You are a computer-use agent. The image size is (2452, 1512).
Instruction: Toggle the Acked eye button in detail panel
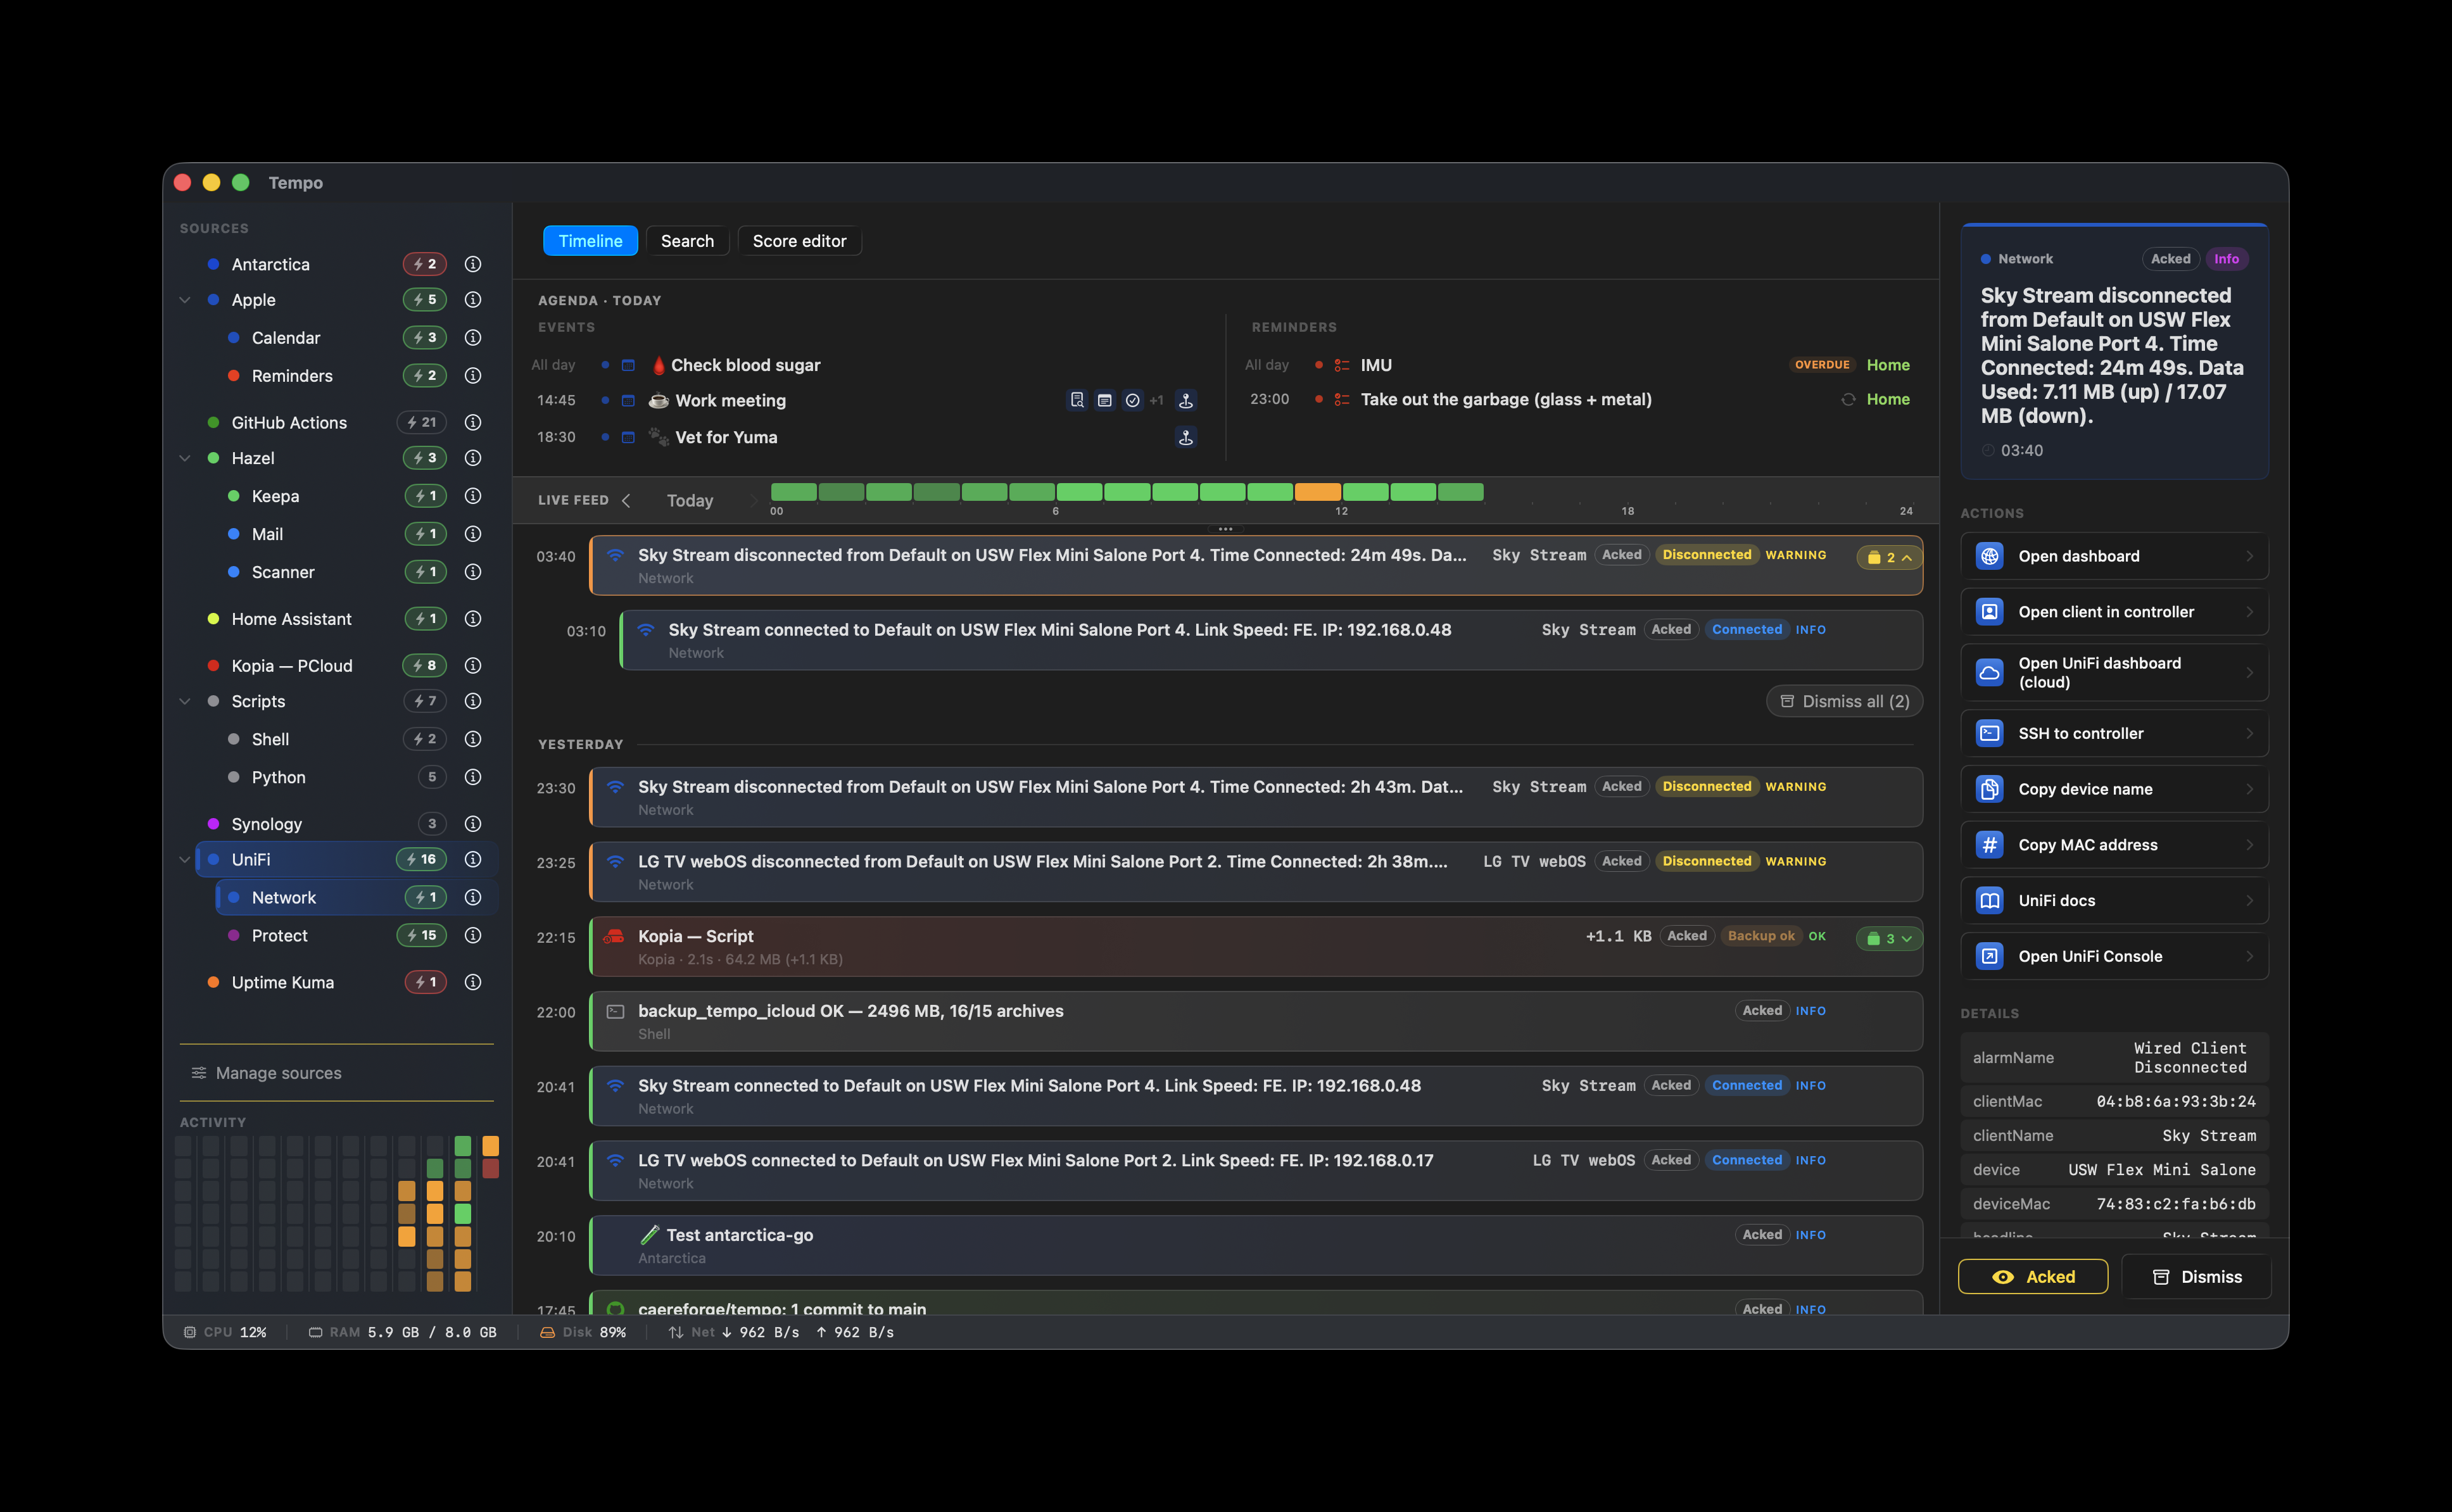(x=2033, y=1277)
